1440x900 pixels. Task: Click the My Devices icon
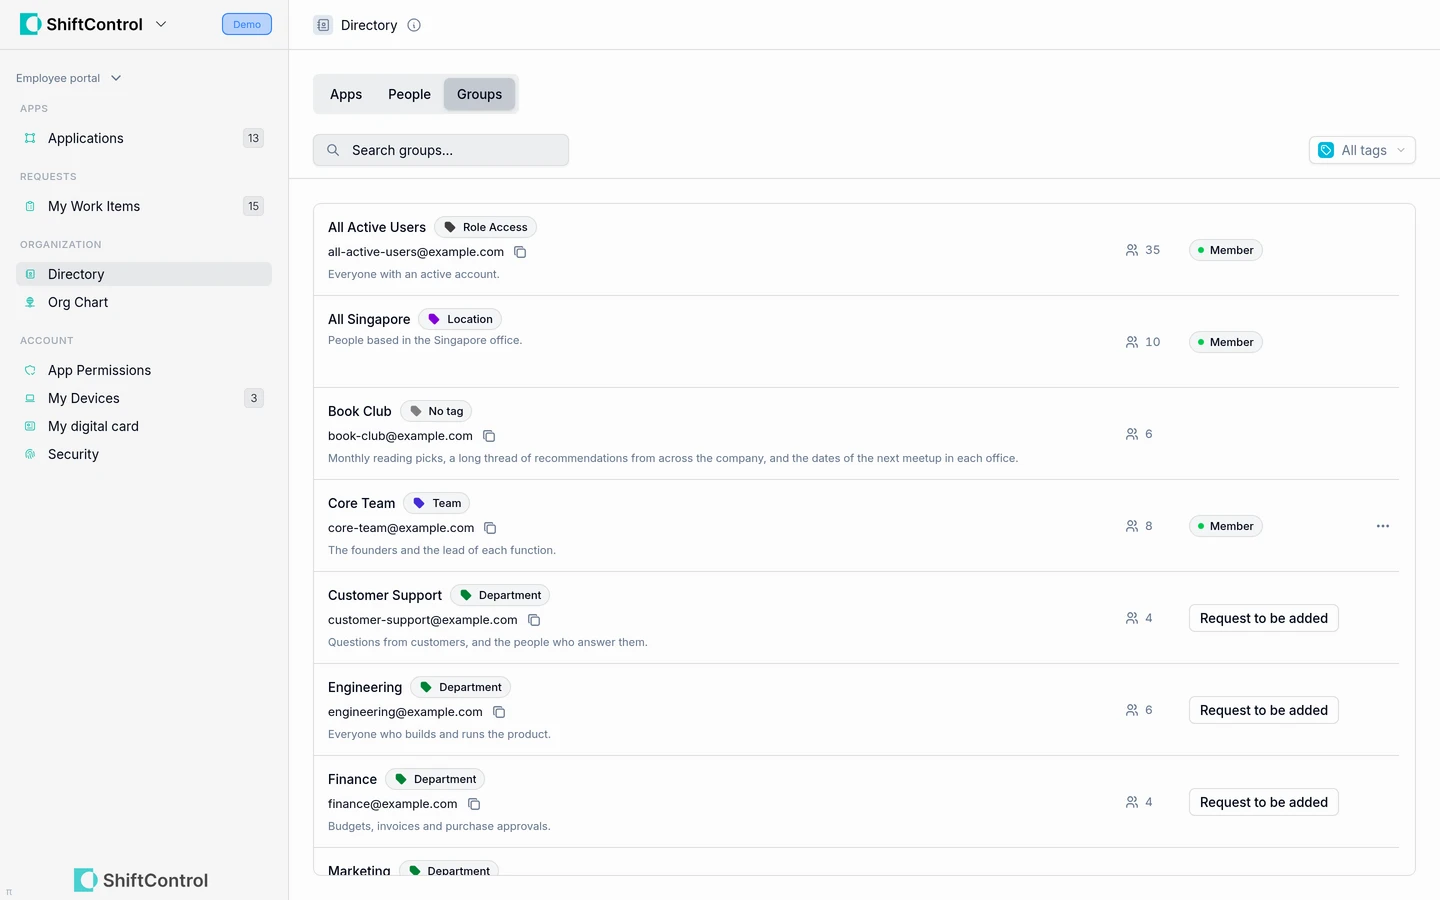30,398
